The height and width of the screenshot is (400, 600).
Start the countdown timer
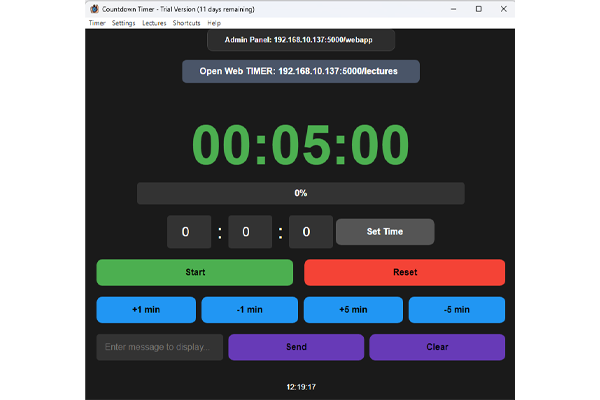195,273
